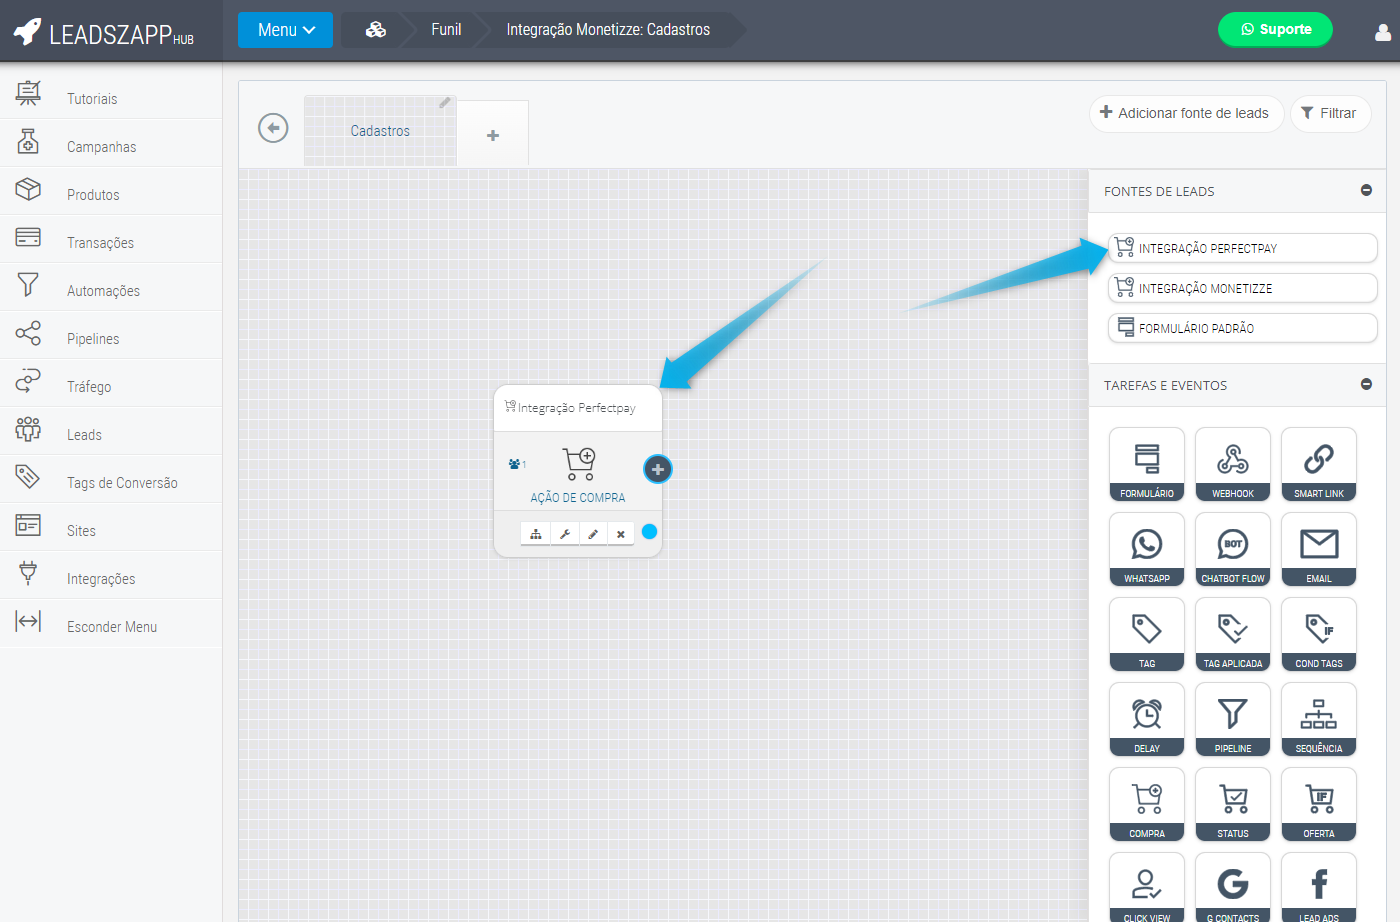Add the WhatsApp task block
Screen dimensions: 1400x922
[1146, 549]
